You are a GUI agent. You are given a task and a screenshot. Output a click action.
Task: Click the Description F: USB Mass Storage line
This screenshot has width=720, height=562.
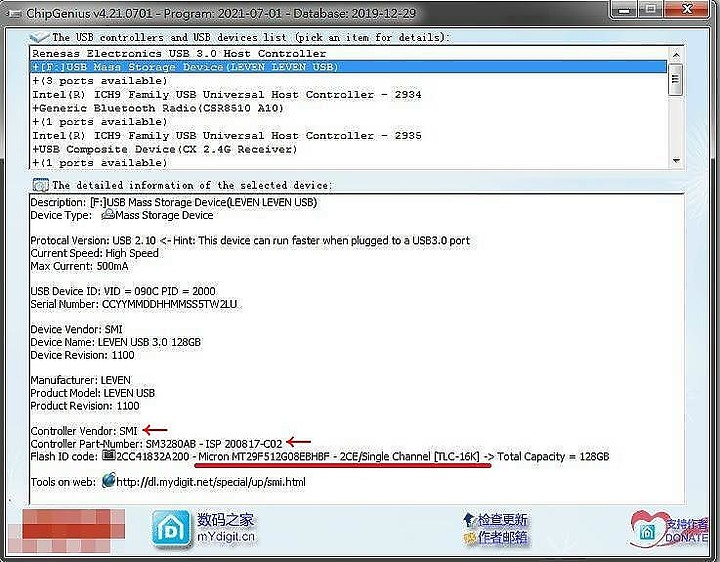(x=174, y=202)
